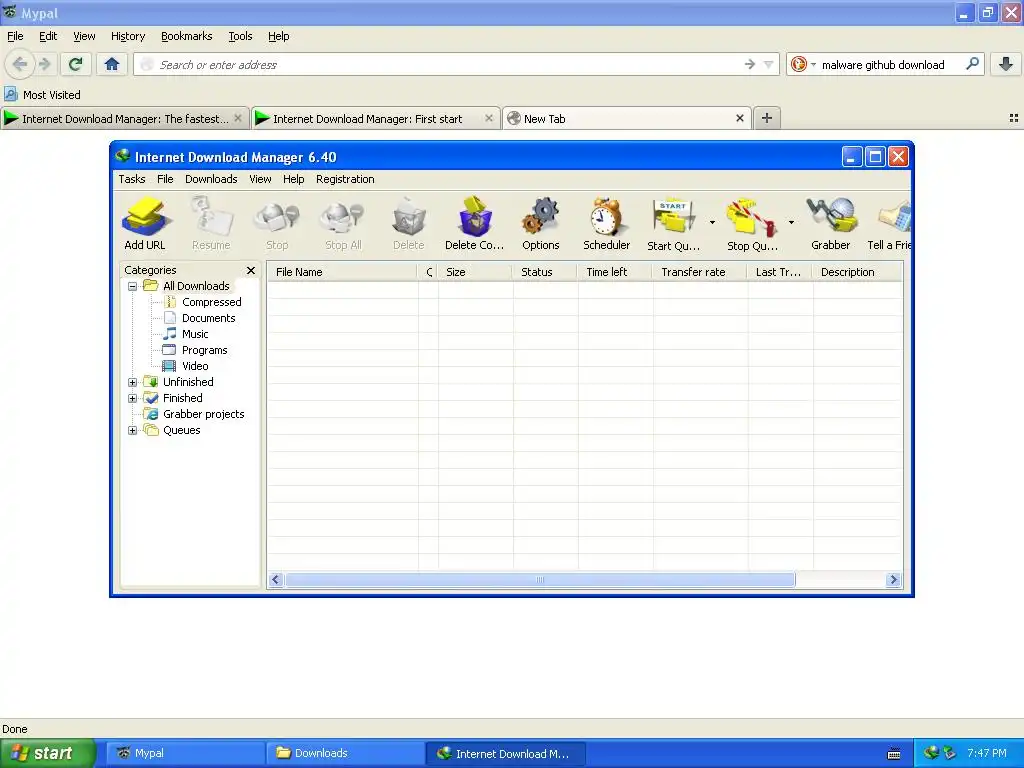Click Most Visited bookmark button
The width and height of the screenshot is (1024, 768).
coord(43,95)
